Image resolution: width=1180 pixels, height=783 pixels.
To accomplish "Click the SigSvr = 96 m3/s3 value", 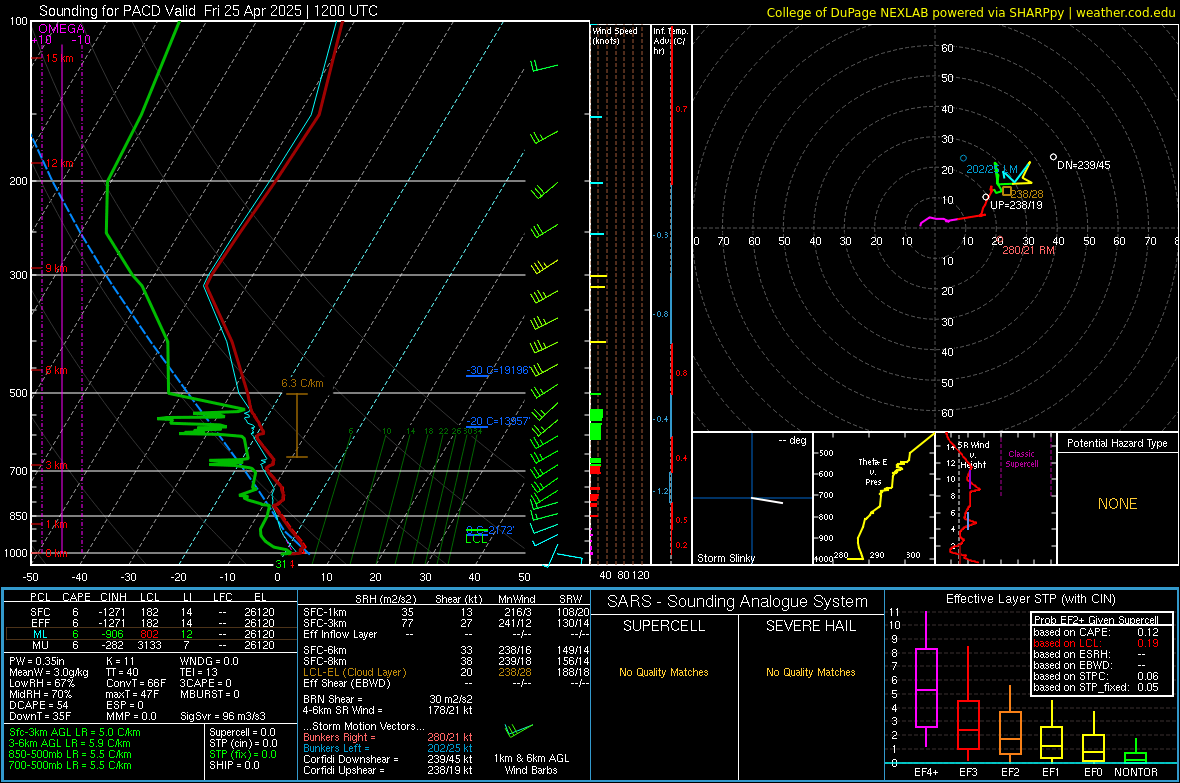I will pyautogui.click(x=223, y=716).
